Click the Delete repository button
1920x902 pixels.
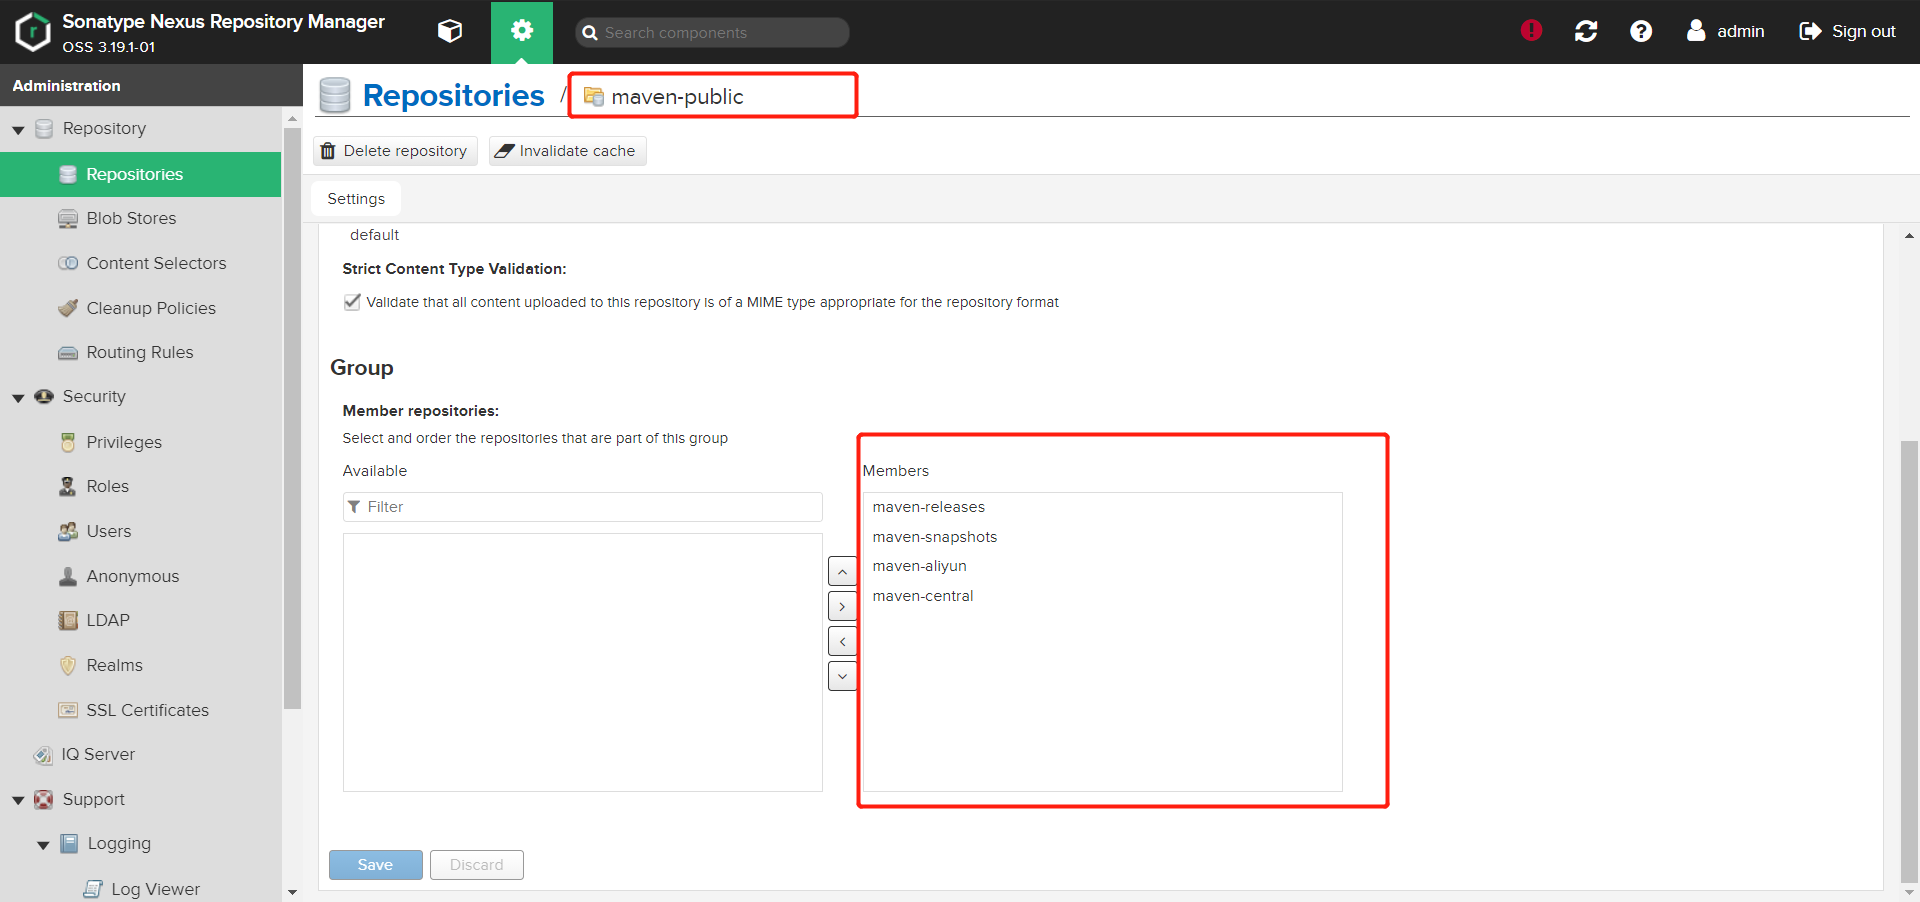click(395, 151)
